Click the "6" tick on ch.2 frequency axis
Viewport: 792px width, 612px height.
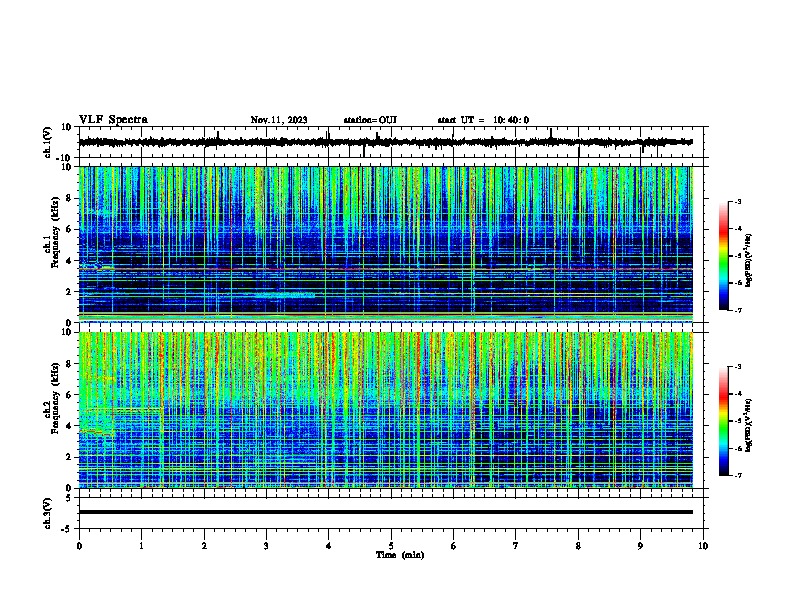click(69, 395)
